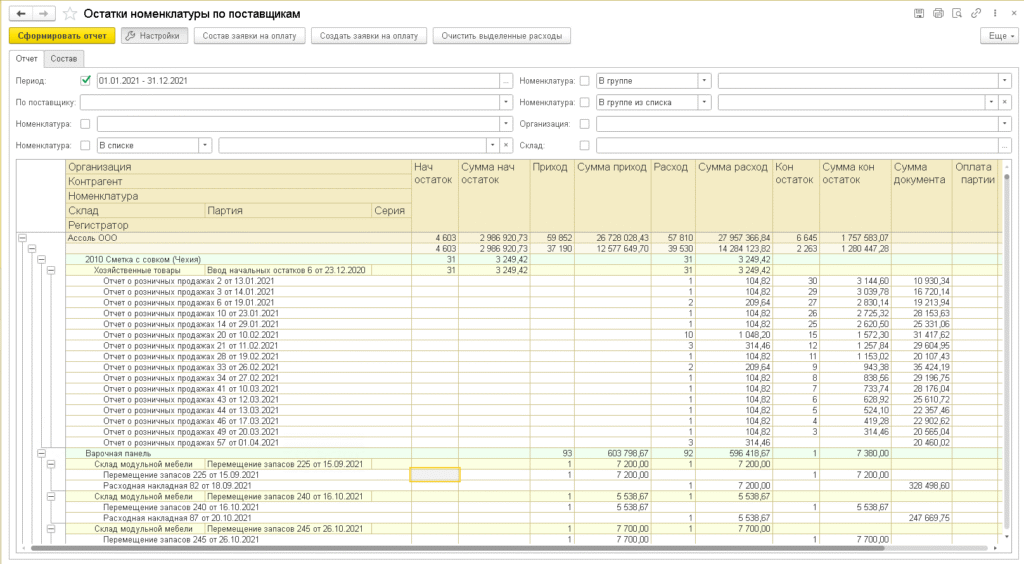This screenshot has height=564, width=1024.
Task: Enable the Организация filter checkbox
Action: [x=584, y=124]
